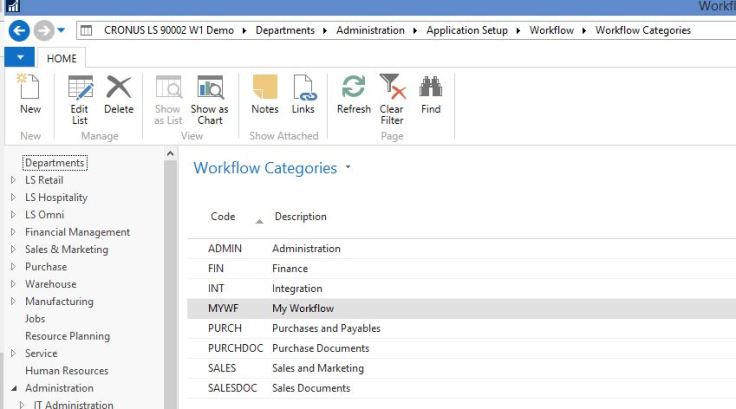The width and height of the screenshot is (736, 409).
Task: Click the Sales Documents description cell
Action: [311, 388]
